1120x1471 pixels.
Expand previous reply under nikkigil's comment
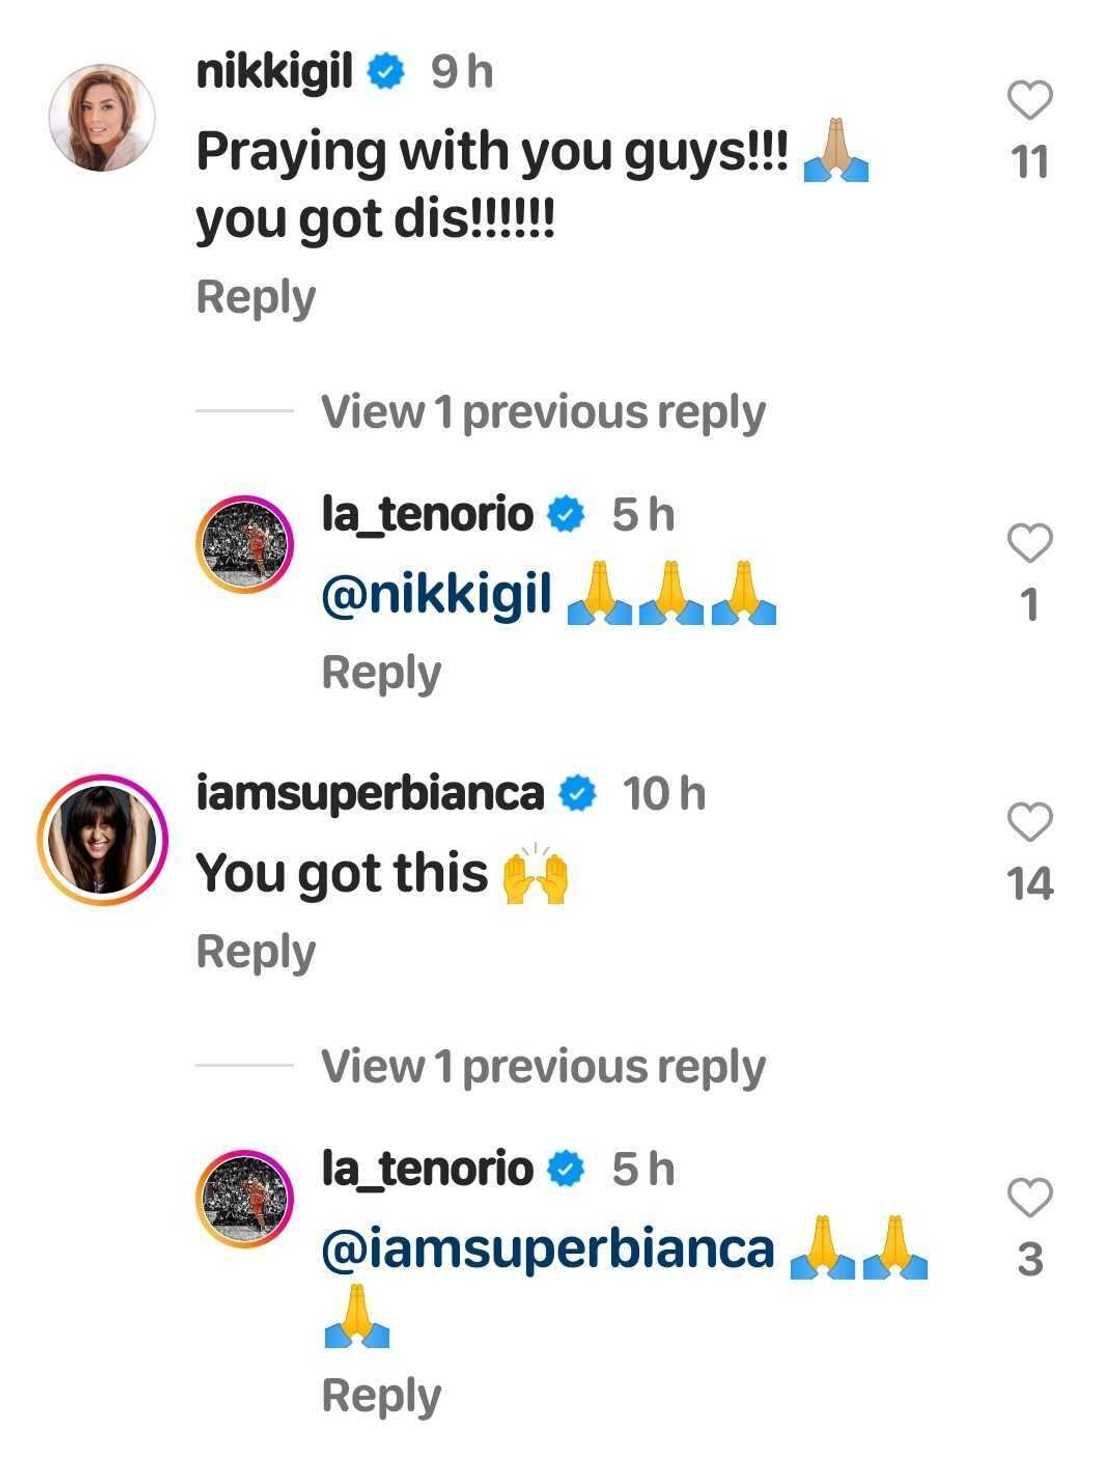(542, 412)
